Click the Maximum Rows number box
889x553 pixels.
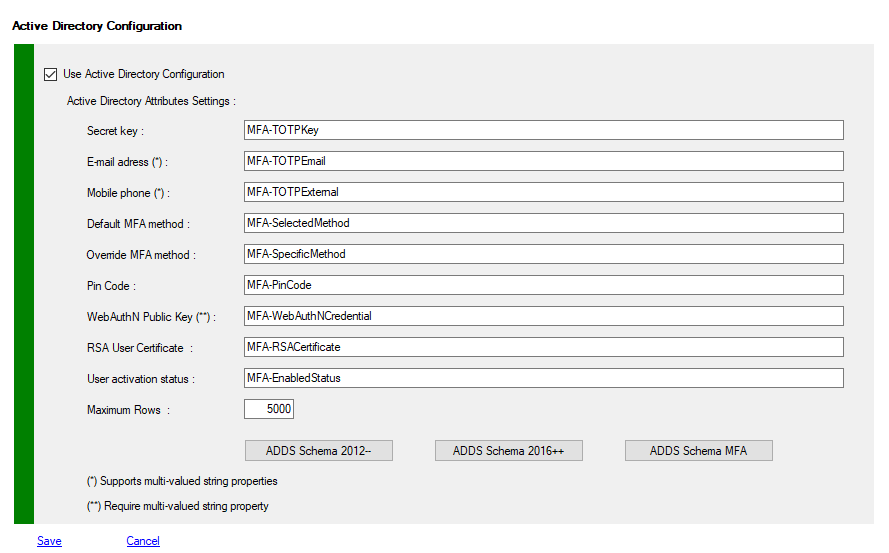[x=269, y=409]
